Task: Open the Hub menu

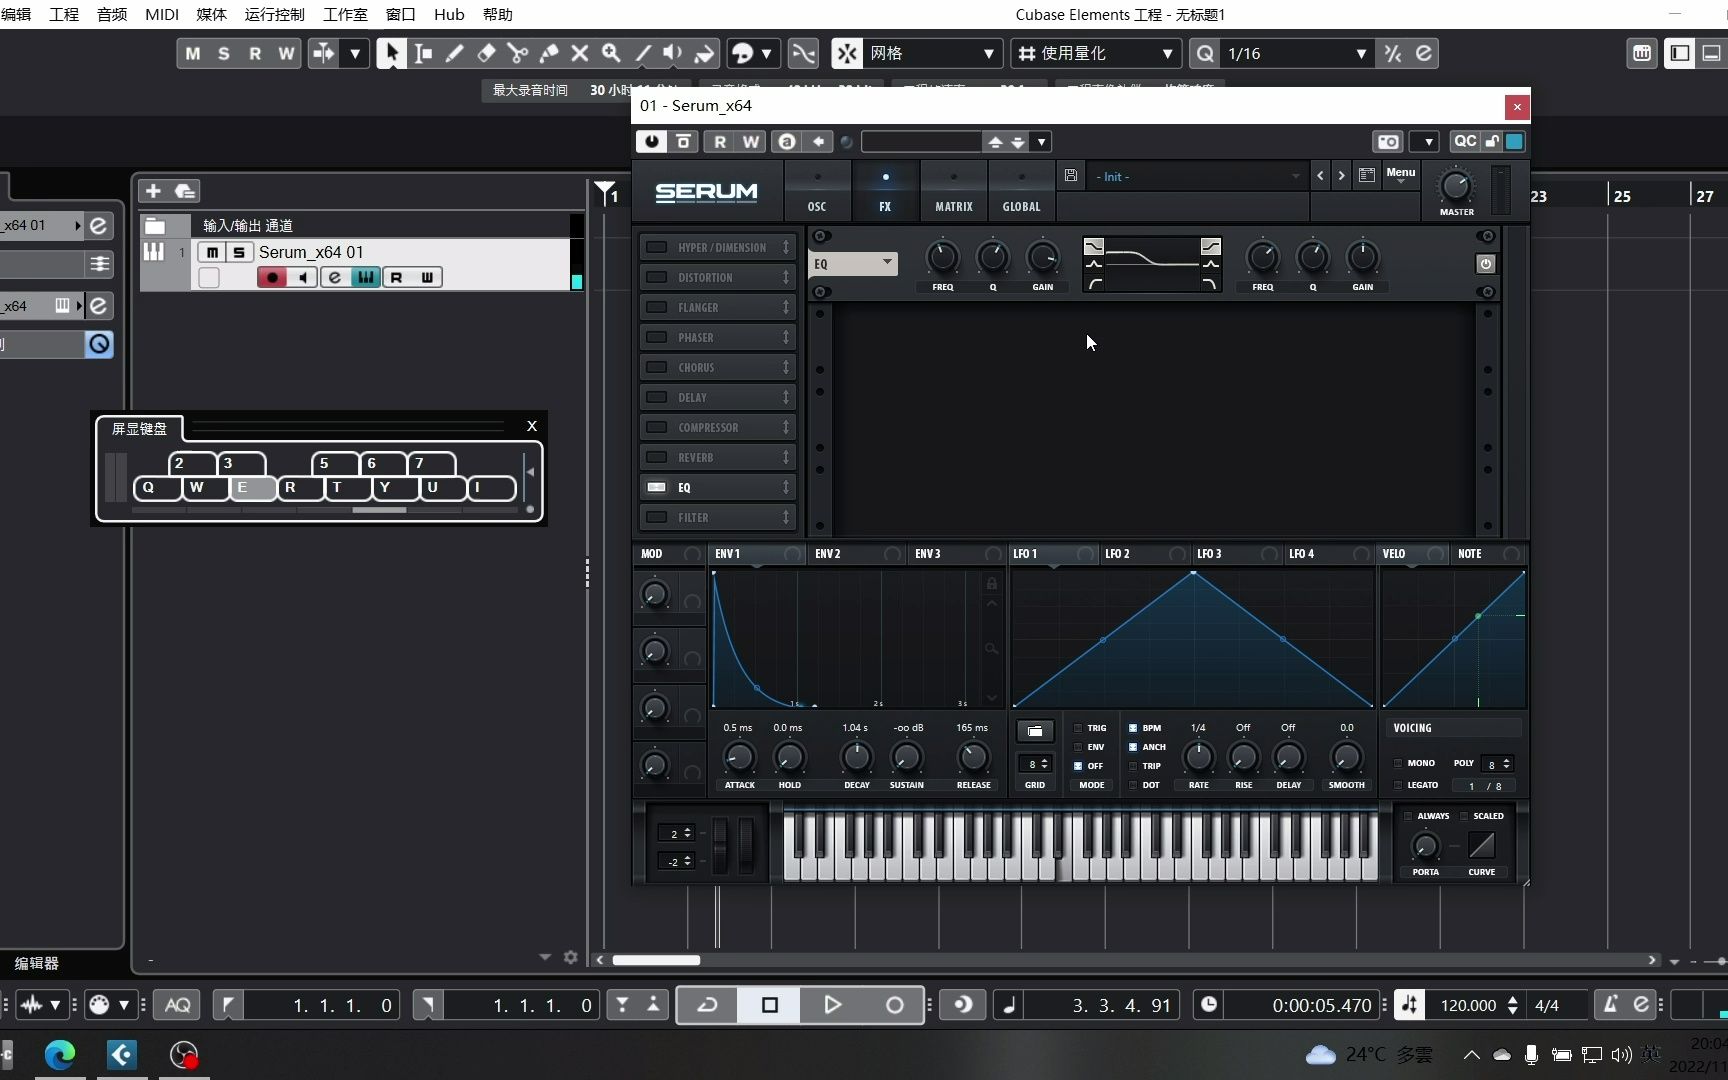Action: [449, 14]
